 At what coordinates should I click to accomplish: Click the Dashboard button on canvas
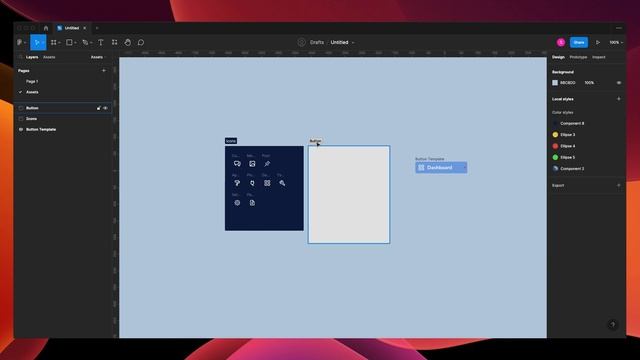(441, 168)
